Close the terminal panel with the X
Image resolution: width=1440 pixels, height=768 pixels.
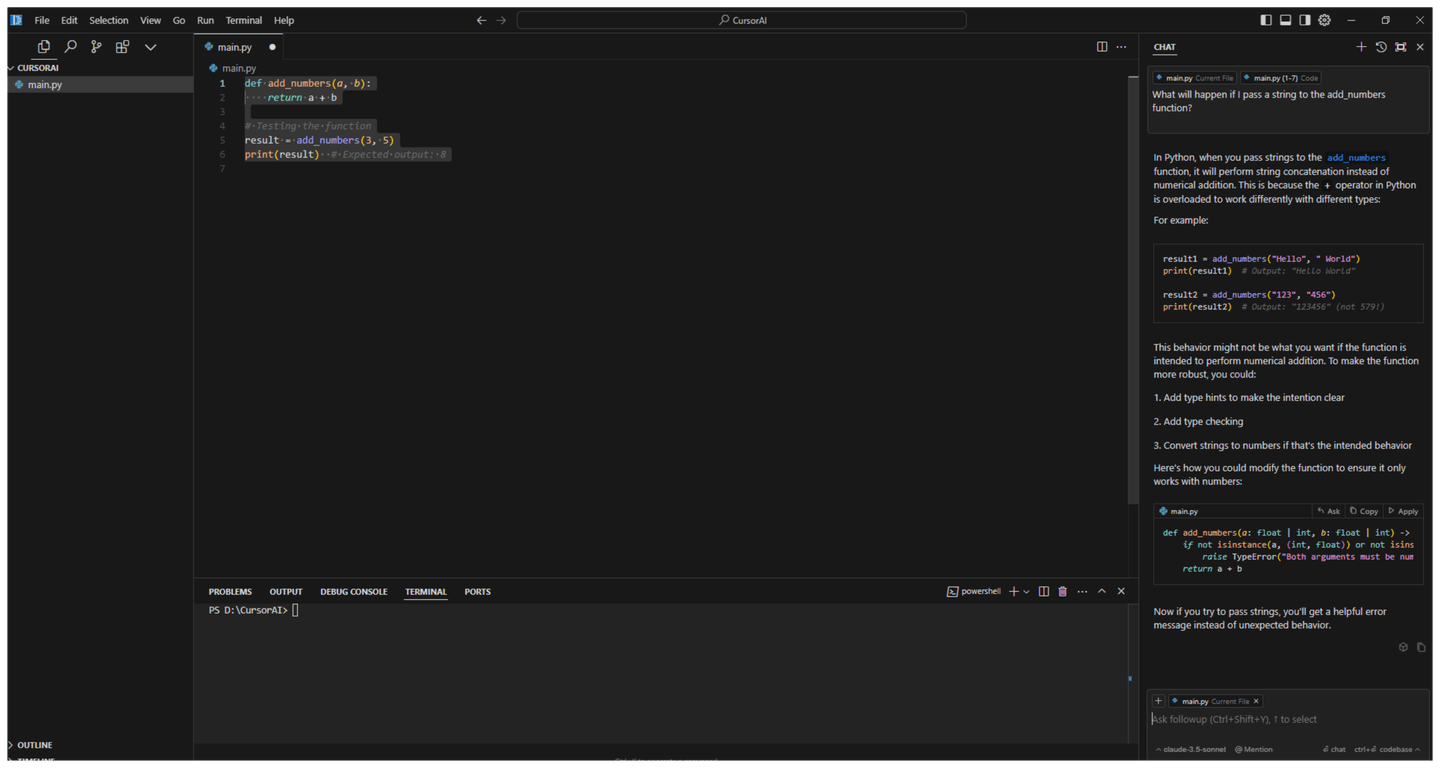[x=1121, y=591]
